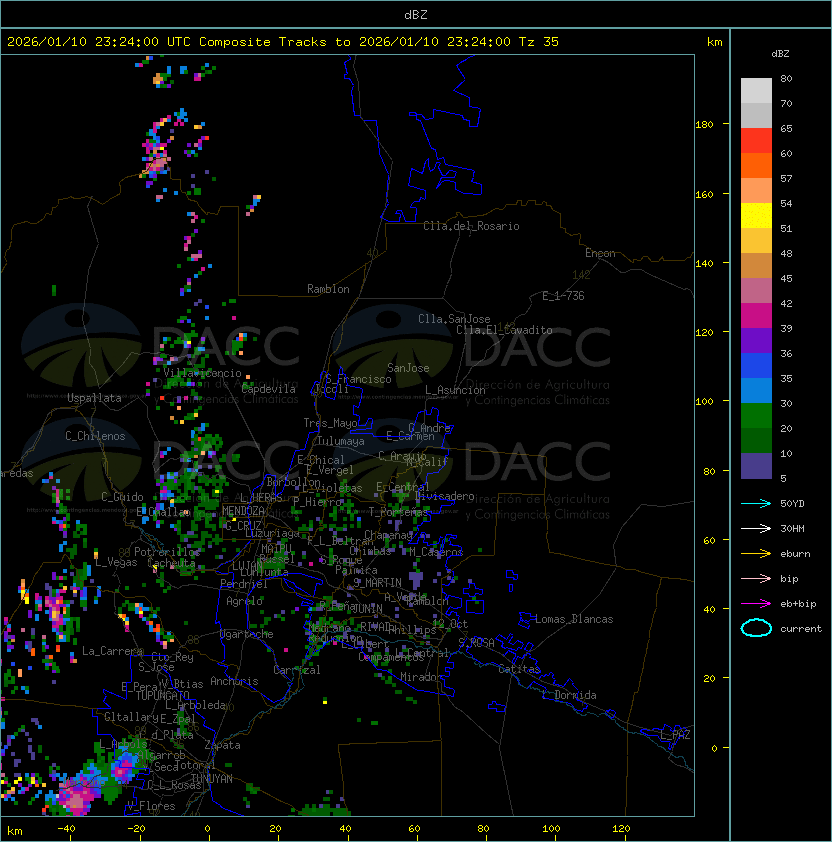
Task: Click the S_MARTIN town label
Action: pos(378,583)
